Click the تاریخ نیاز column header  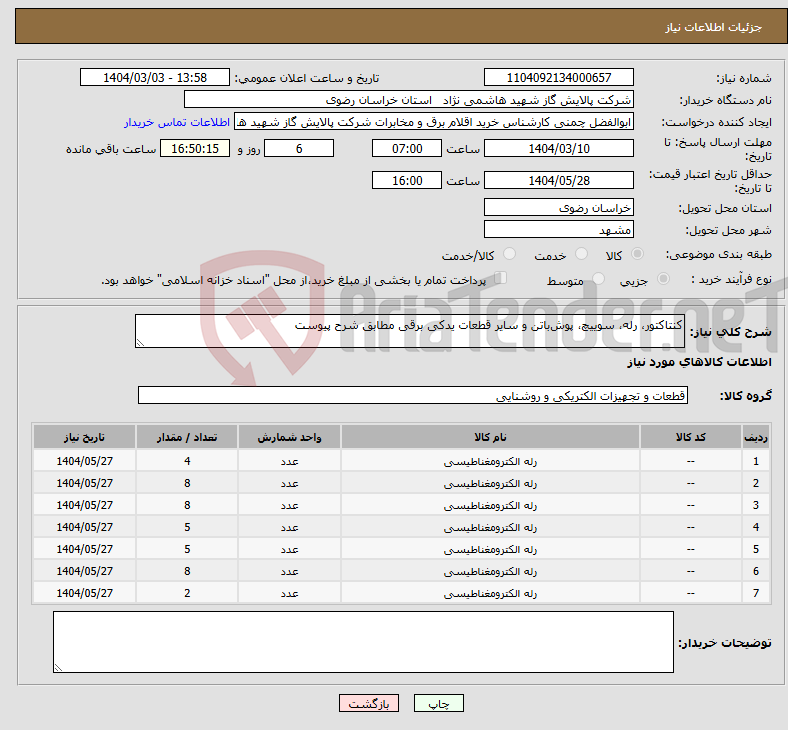(85, 438)
